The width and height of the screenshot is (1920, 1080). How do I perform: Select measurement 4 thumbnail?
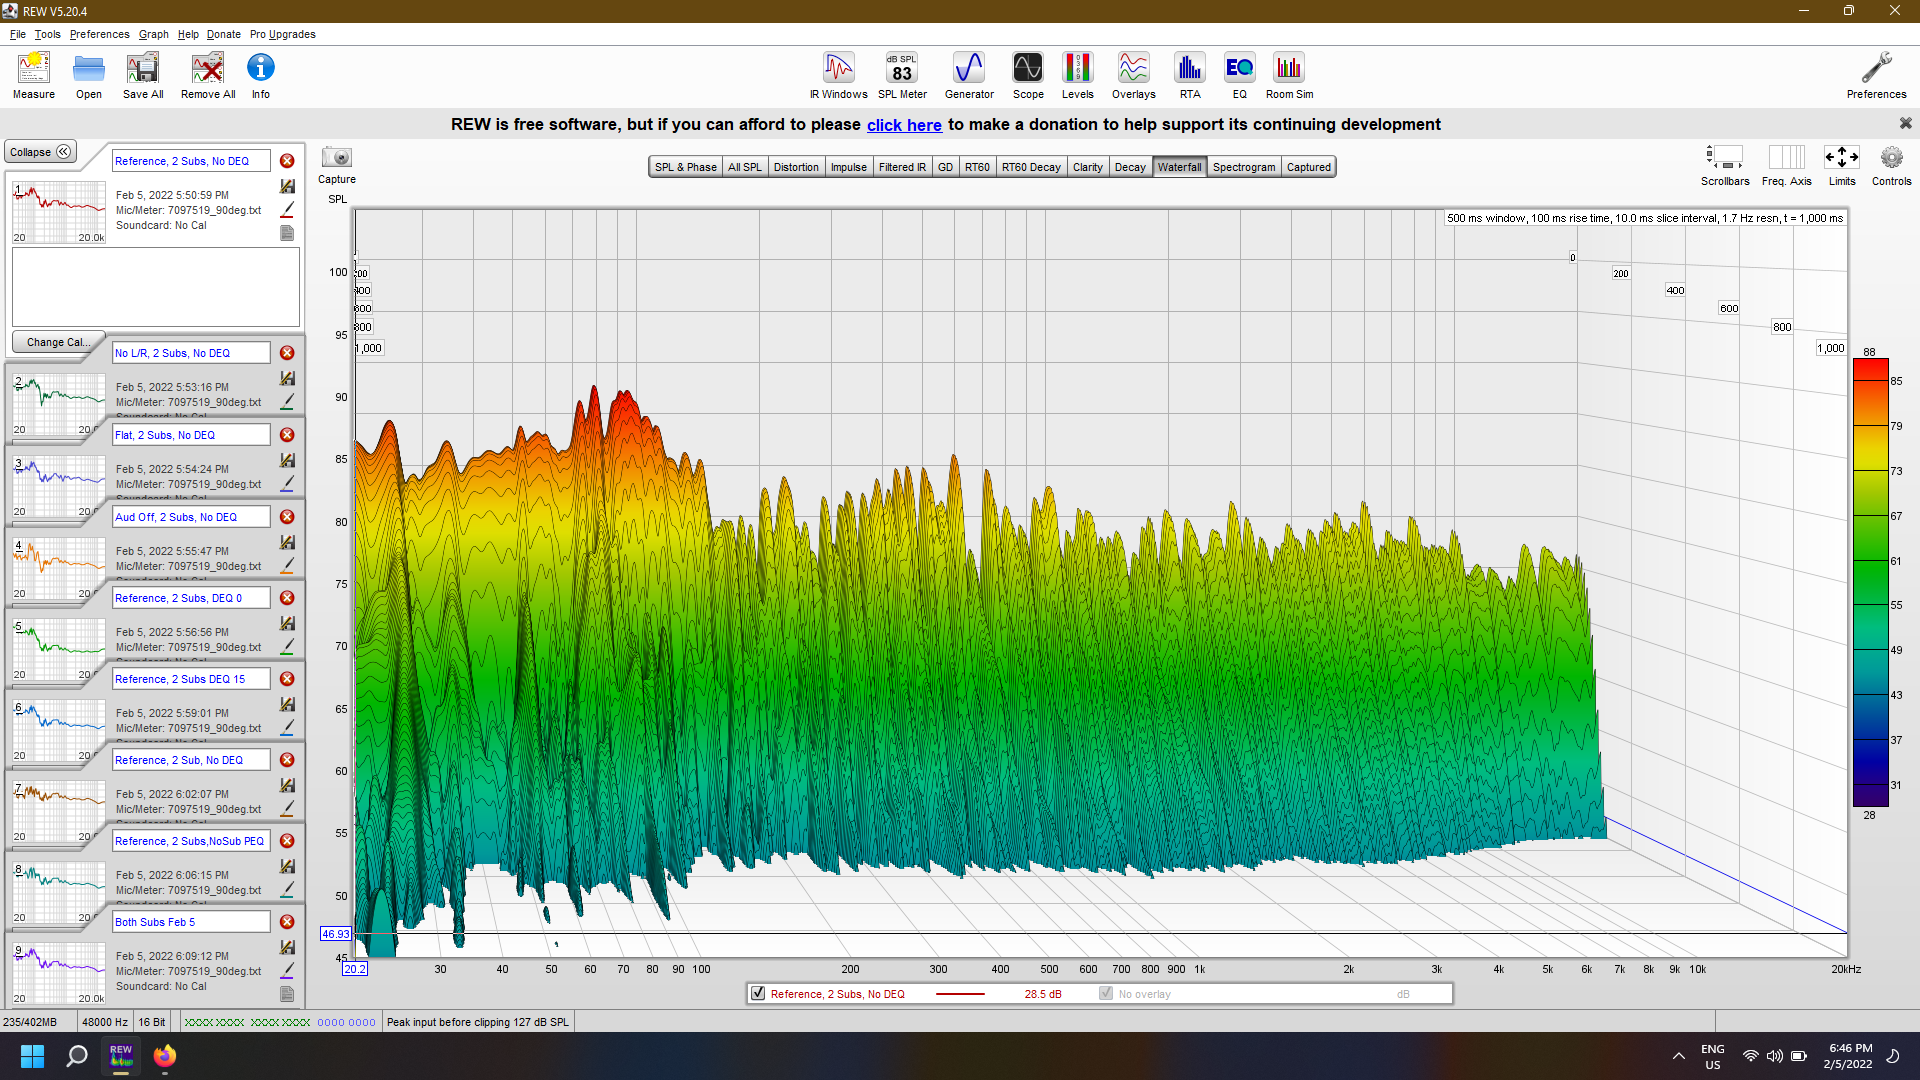pos(59,569)
